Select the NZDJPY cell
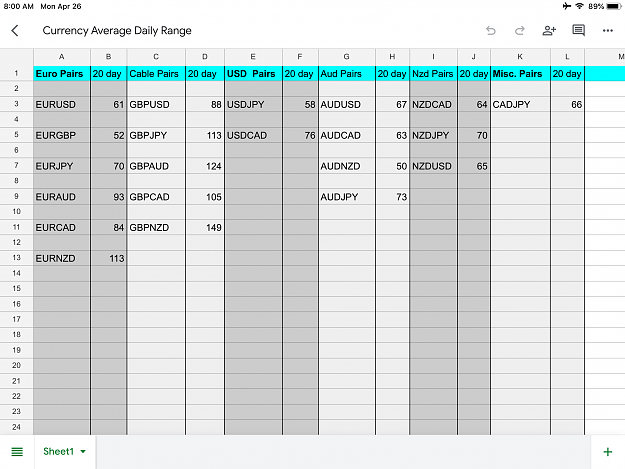 click(x=433, y=135)
